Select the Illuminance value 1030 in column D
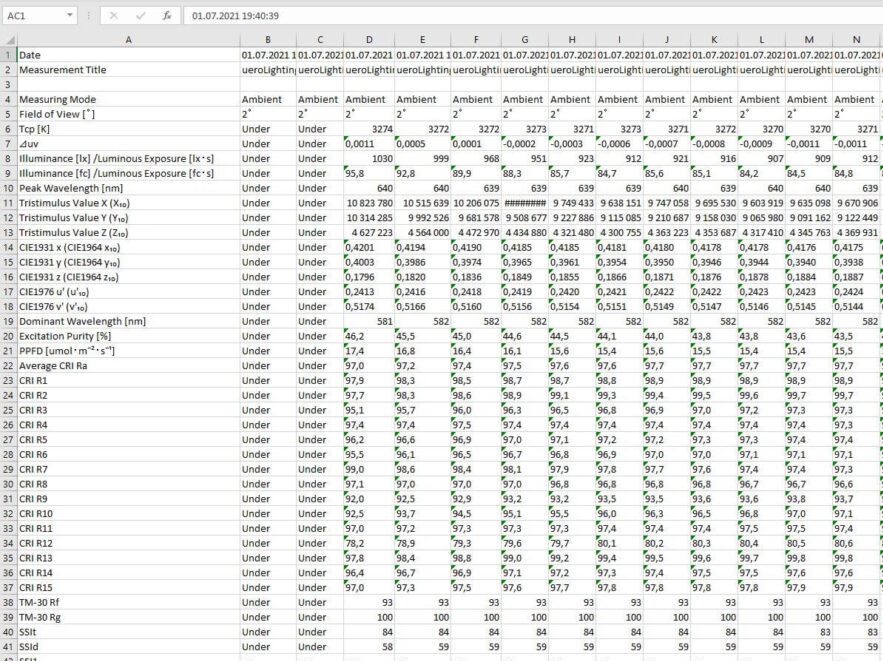The height and width of the screenshot is (661, 883). tap(368, 159)
